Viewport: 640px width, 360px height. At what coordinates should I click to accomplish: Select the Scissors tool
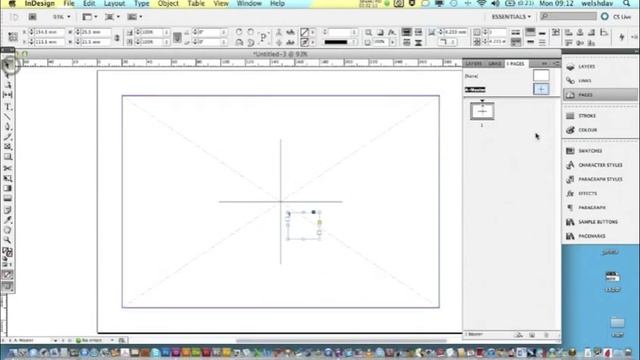tap(7, 168)
